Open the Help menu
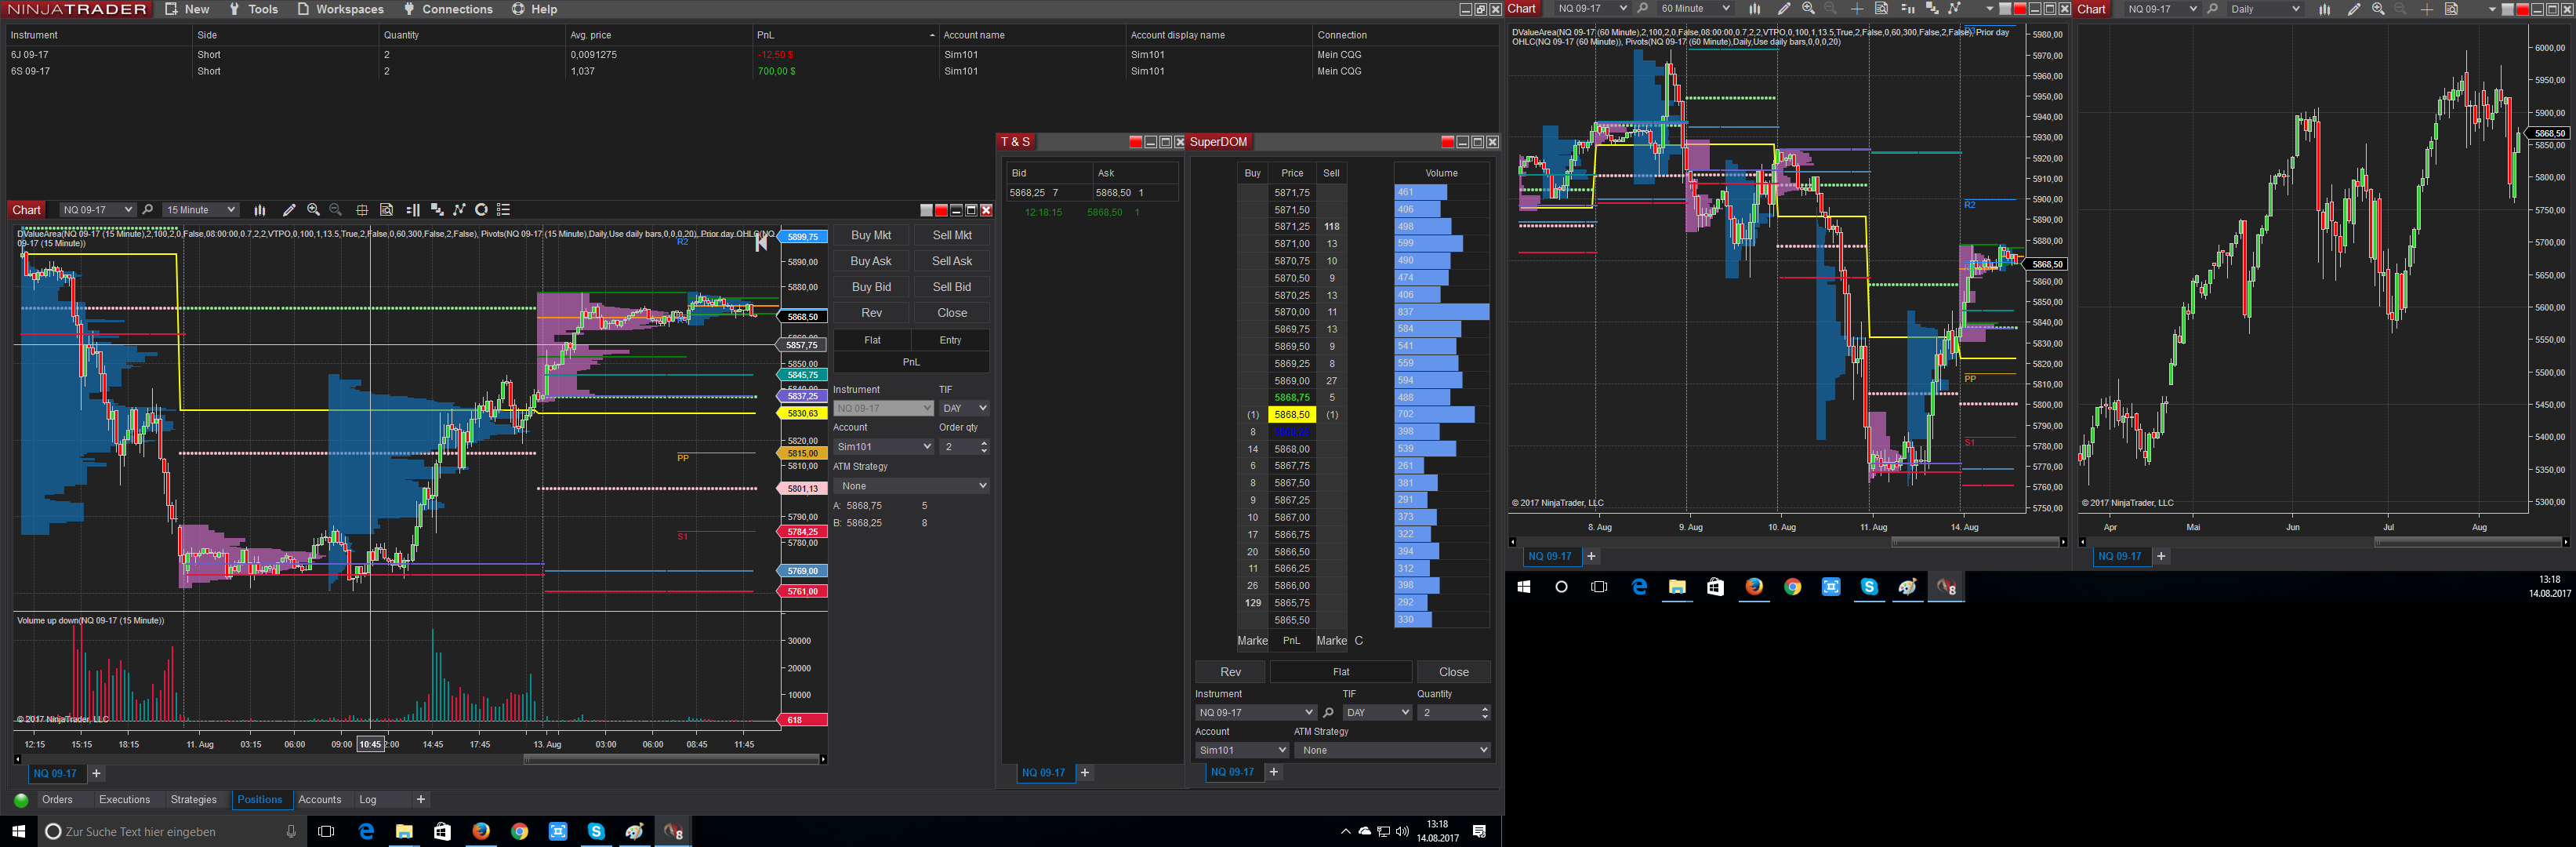The width and height of the screenshot is (2576, 847). [535, 9]
